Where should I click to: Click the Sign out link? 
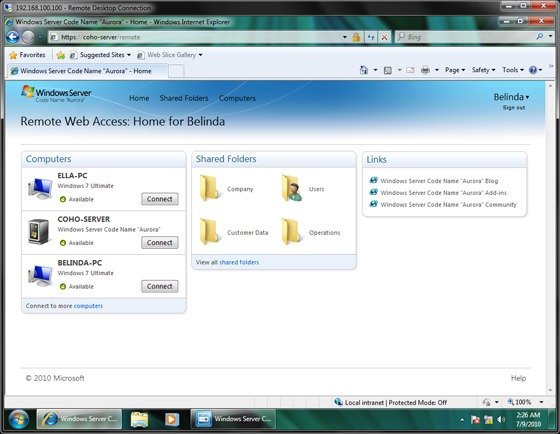click(x=514, y=108)
